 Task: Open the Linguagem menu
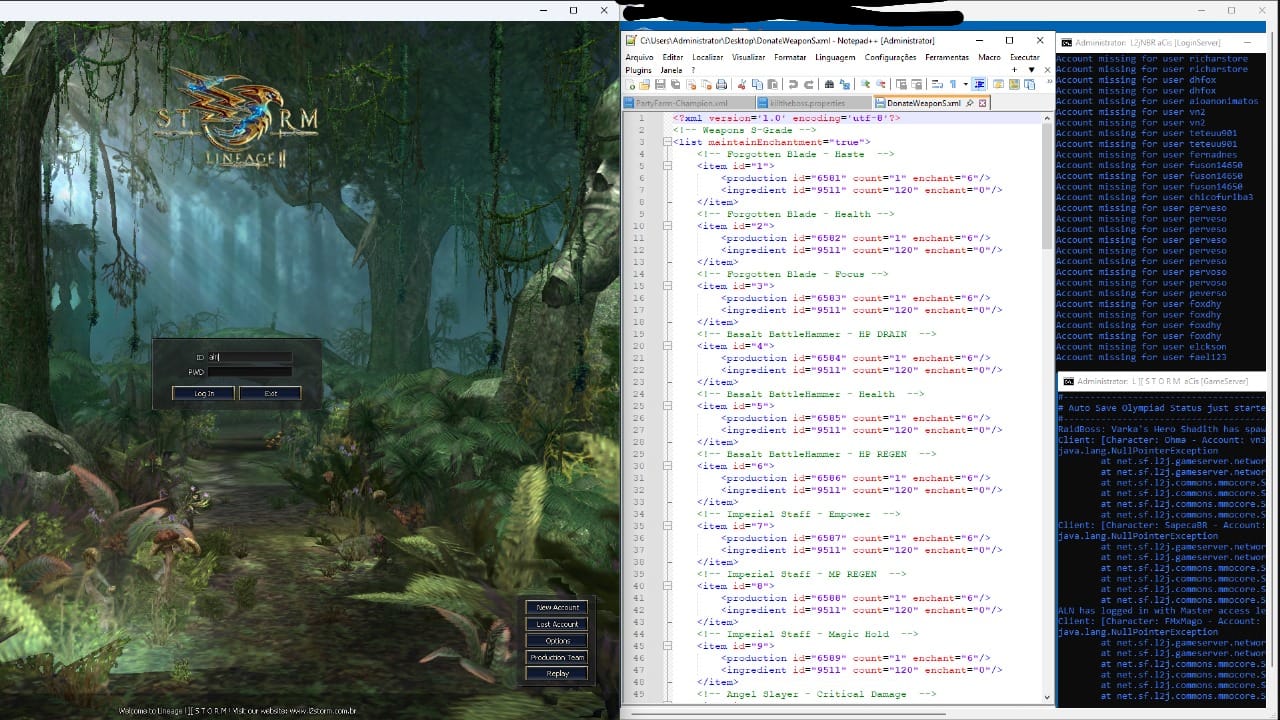835,57
